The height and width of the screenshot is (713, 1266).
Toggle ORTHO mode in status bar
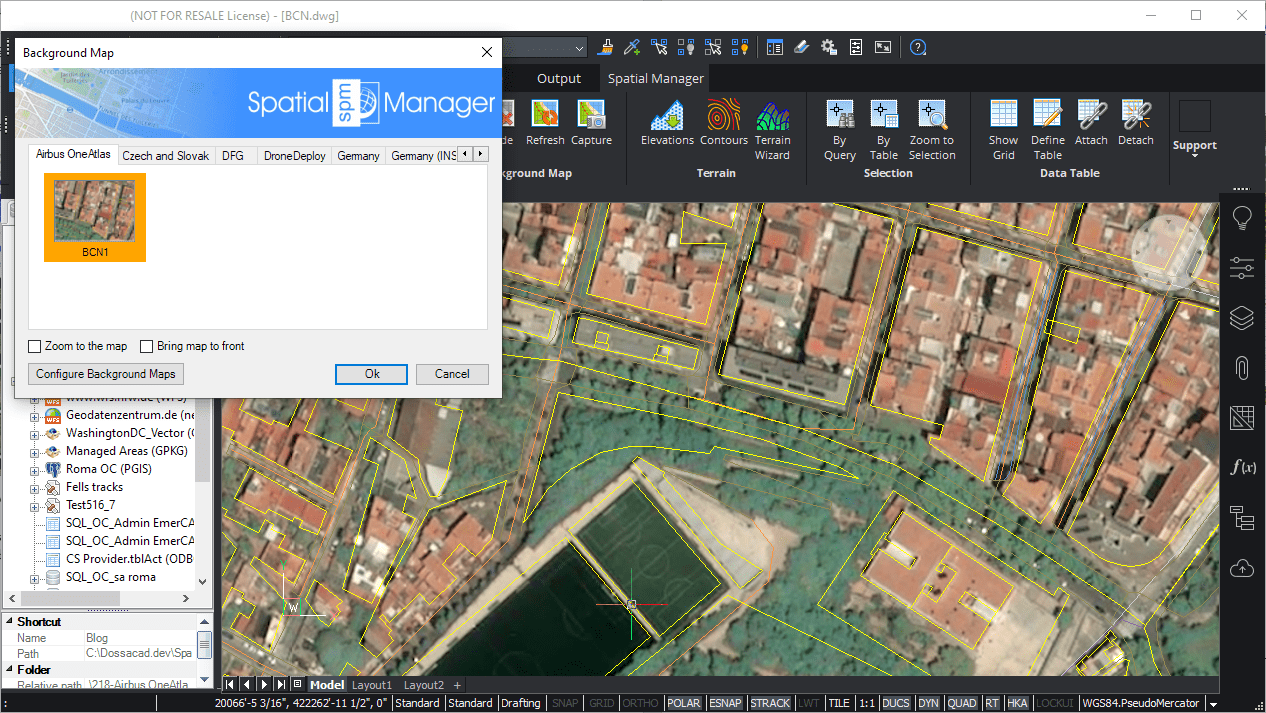click(x=641, y=703)
